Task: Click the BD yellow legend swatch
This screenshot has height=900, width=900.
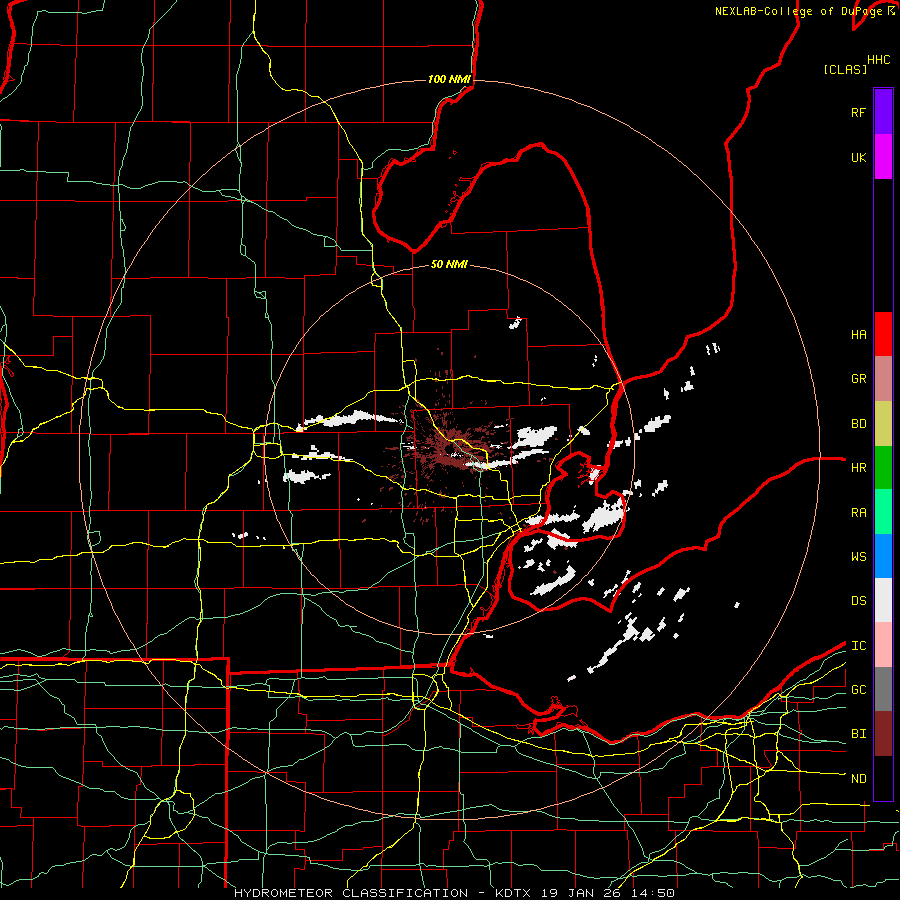Action: [x=883, y=424]
